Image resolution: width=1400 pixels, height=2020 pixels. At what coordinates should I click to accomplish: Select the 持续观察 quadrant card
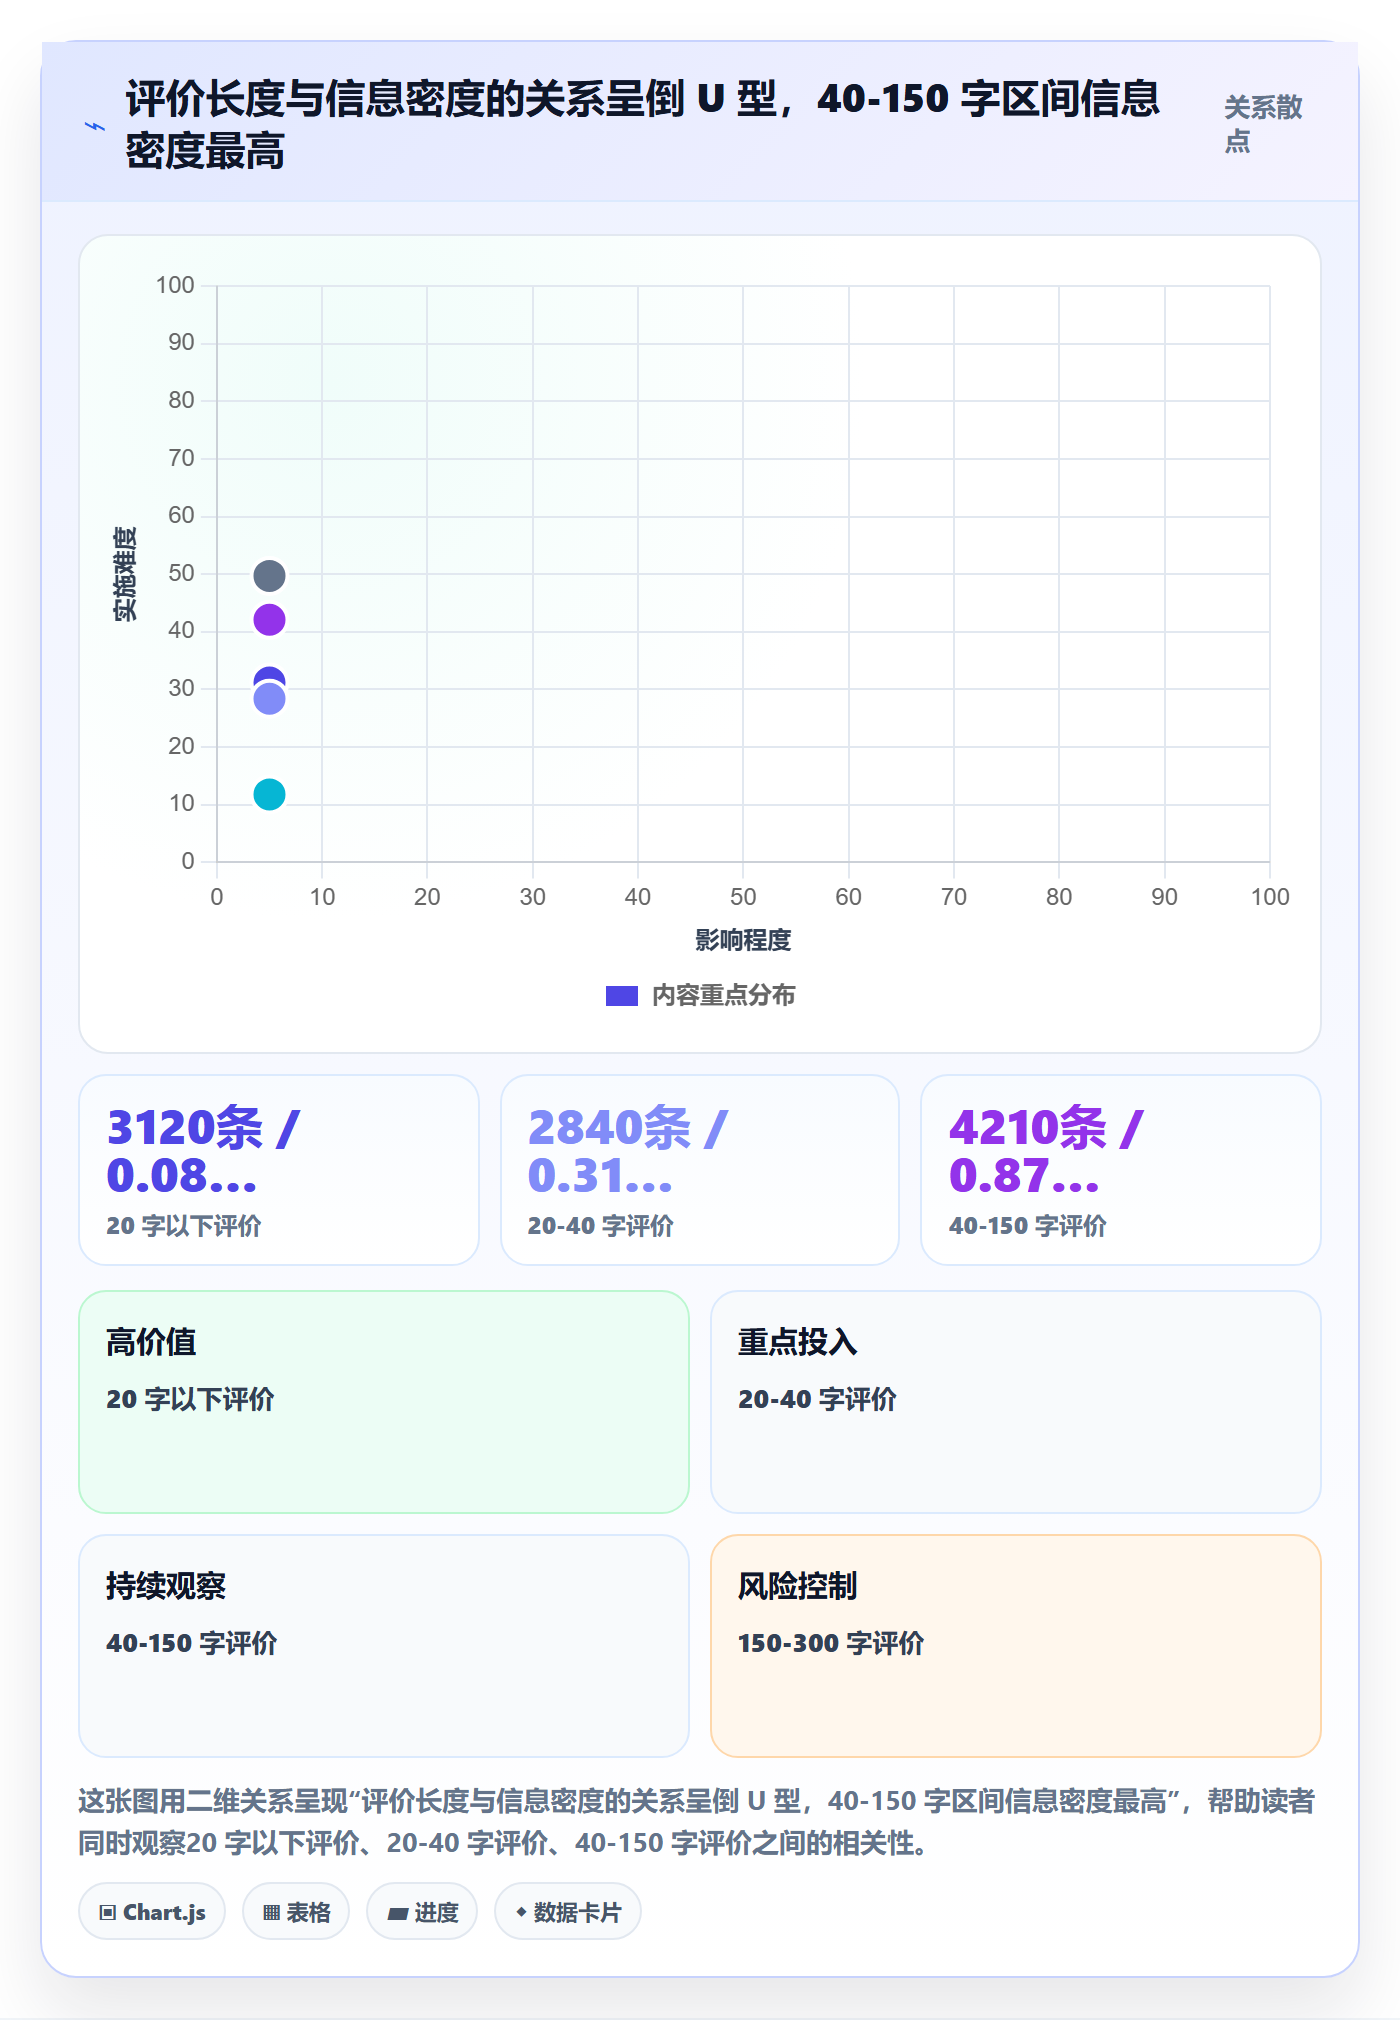(x=384, y=1646)
